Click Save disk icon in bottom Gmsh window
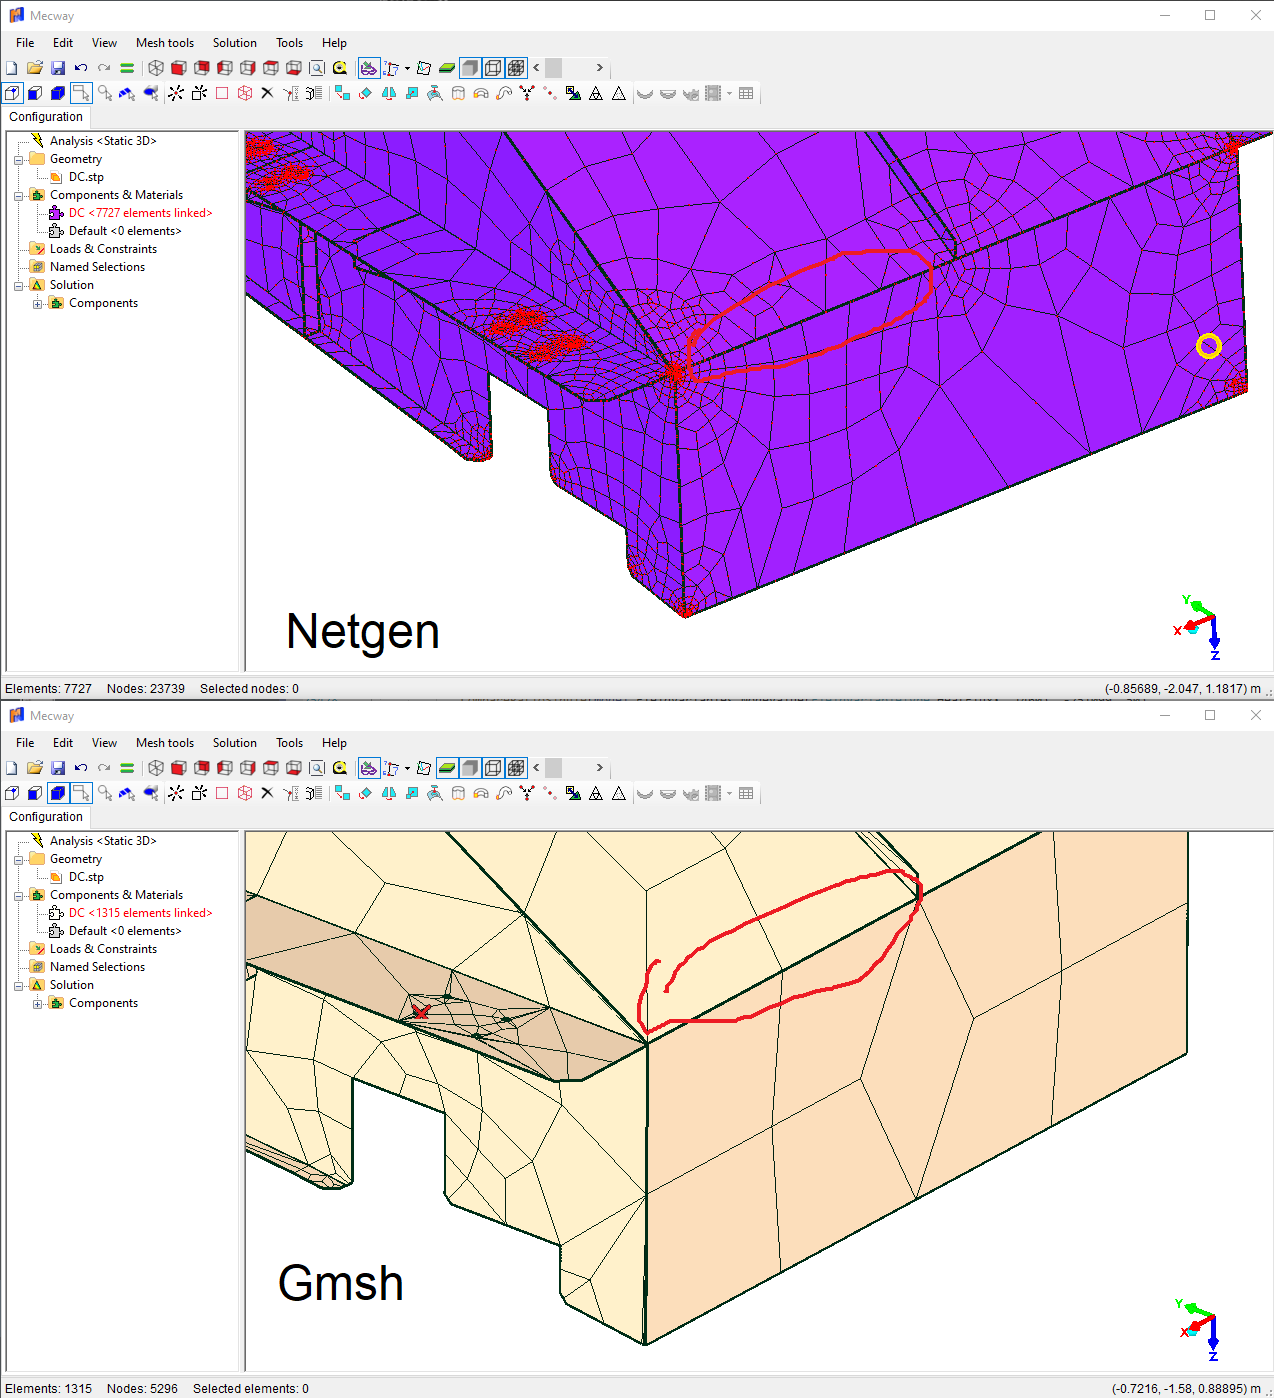Viewport: 1274px width, 1398px height. (58, 768)
